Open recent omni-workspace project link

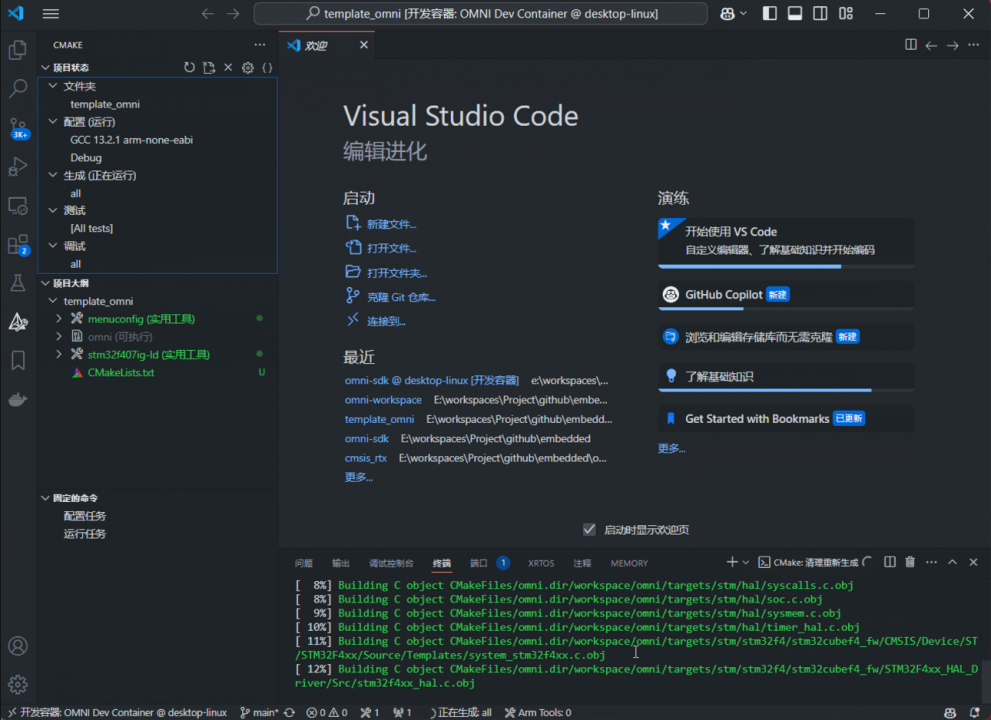pyautogui.click(x=383, y=400)
